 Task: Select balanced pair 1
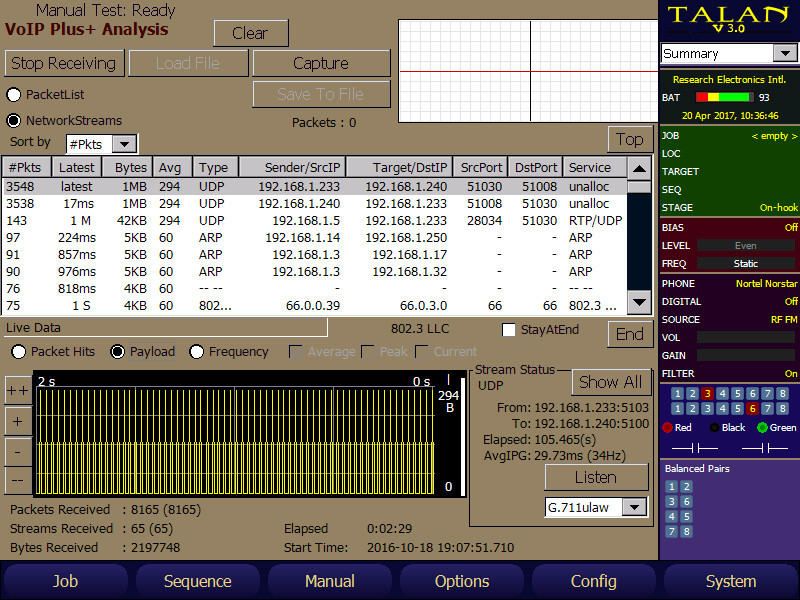671,485
